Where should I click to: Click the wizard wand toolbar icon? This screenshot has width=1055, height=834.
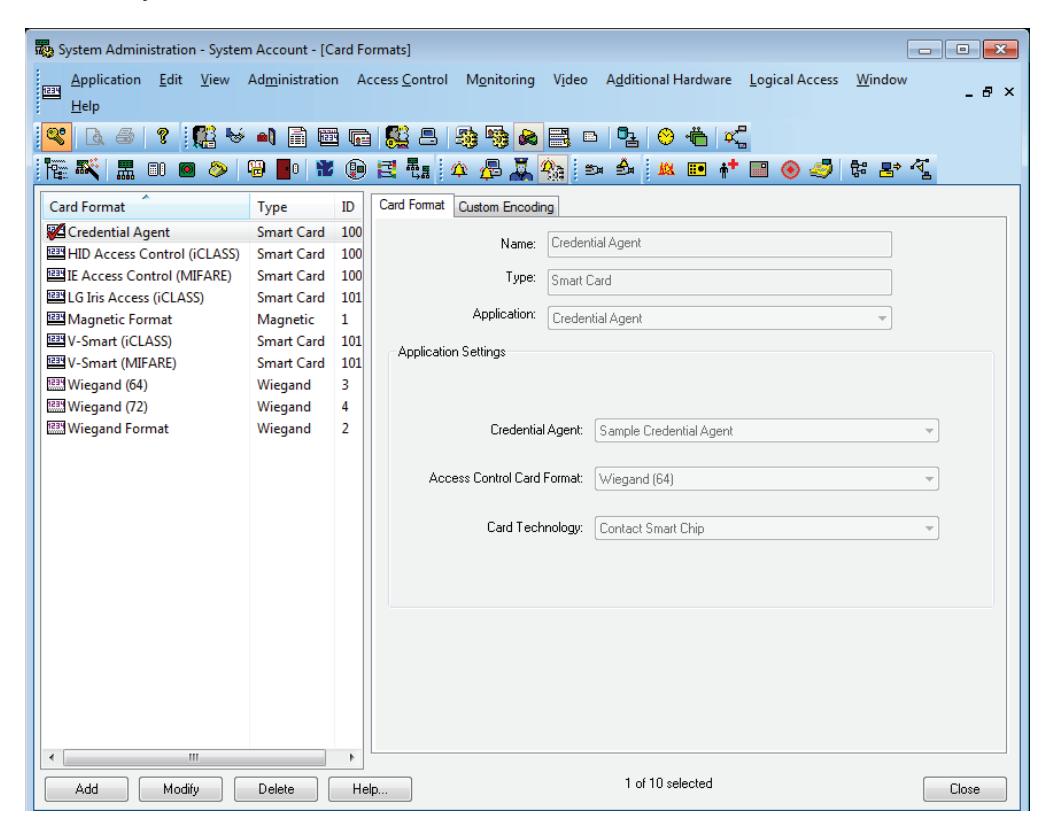coord(87,169)
